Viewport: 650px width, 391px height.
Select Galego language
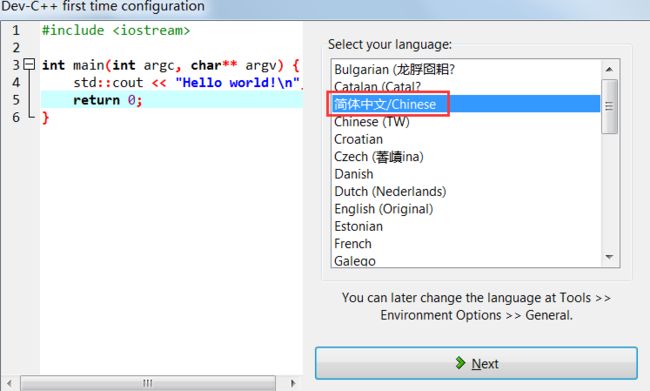click(x=466, y=260)
